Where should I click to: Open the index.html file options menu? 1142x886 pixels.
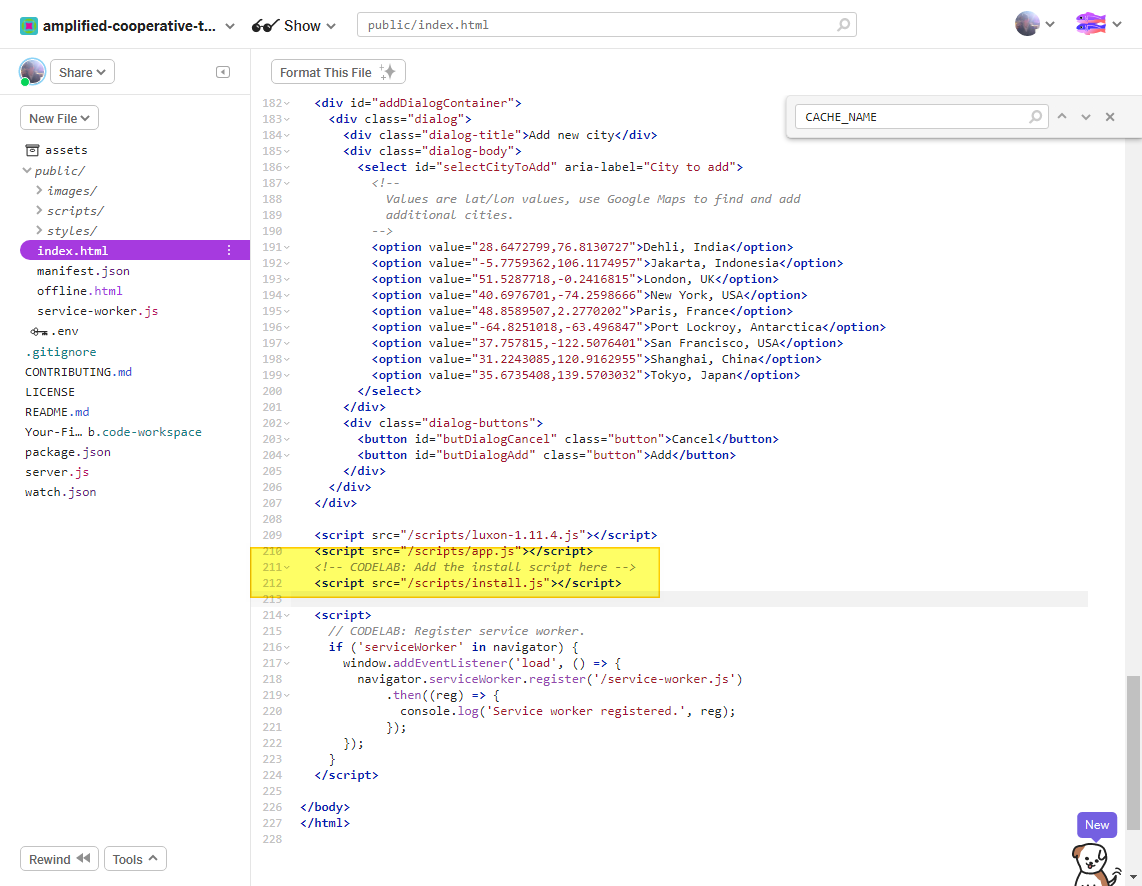point(229,250)
